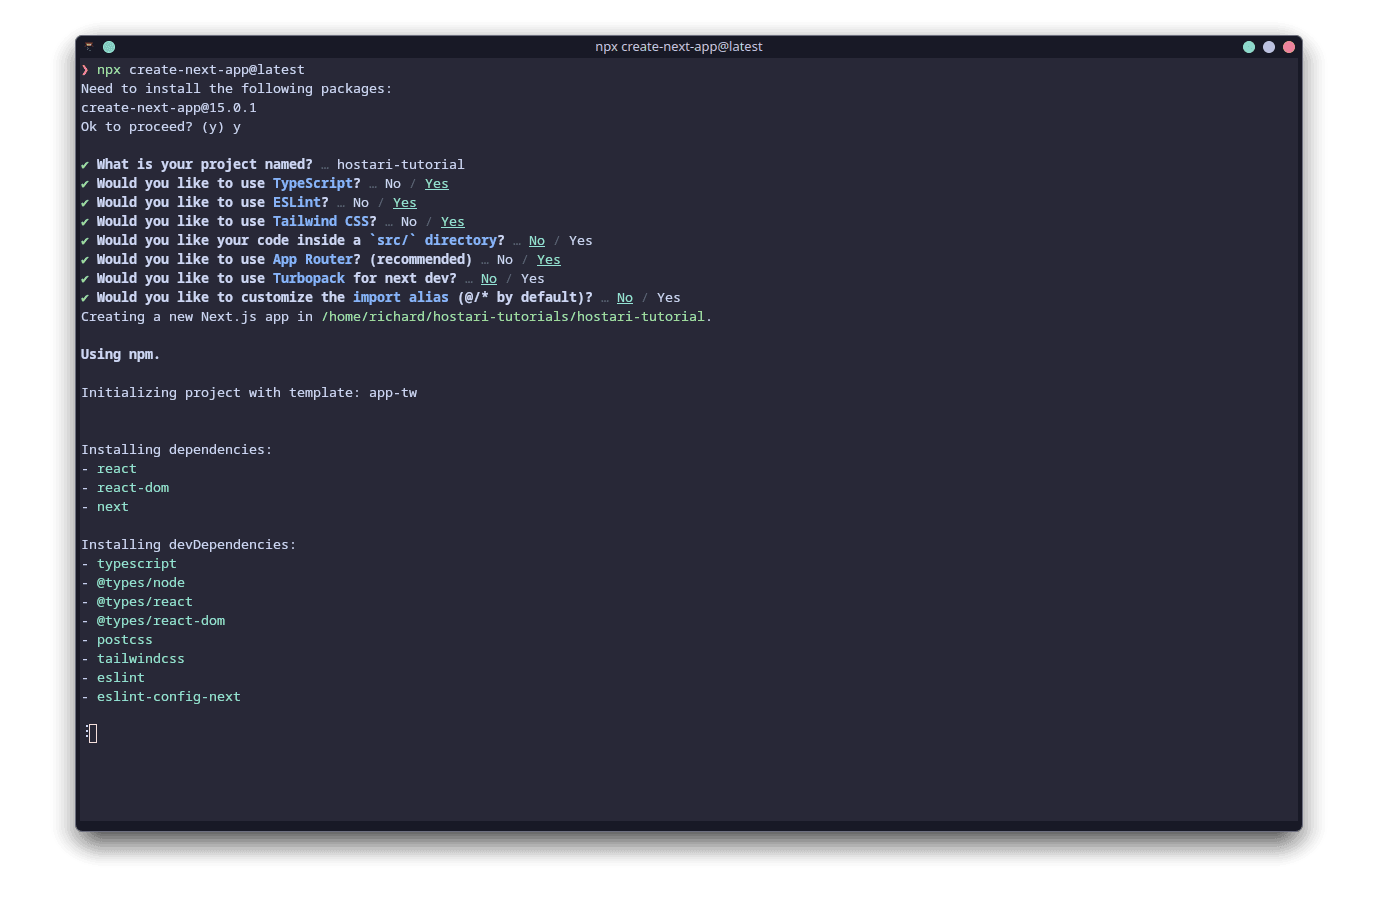
Task: Click the teal window control circle
Action: pyautogui.click(x=1248, y=46)
